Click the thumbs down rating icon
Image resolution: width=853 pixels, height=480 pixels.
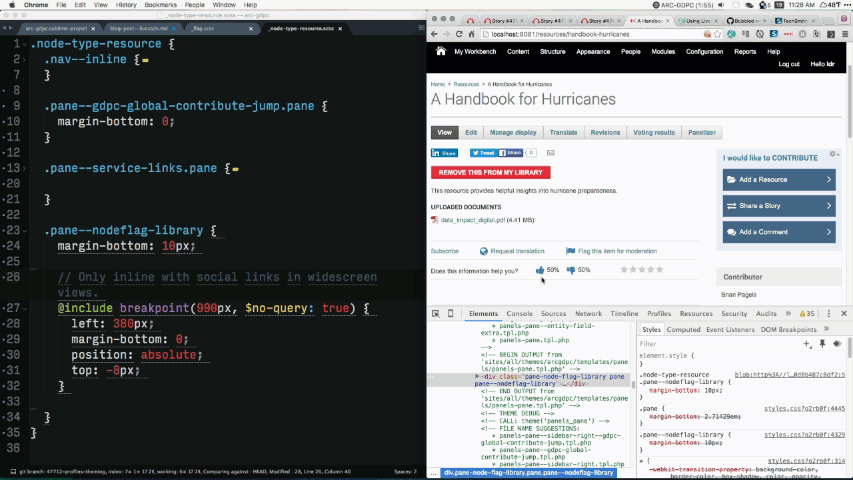571,270
